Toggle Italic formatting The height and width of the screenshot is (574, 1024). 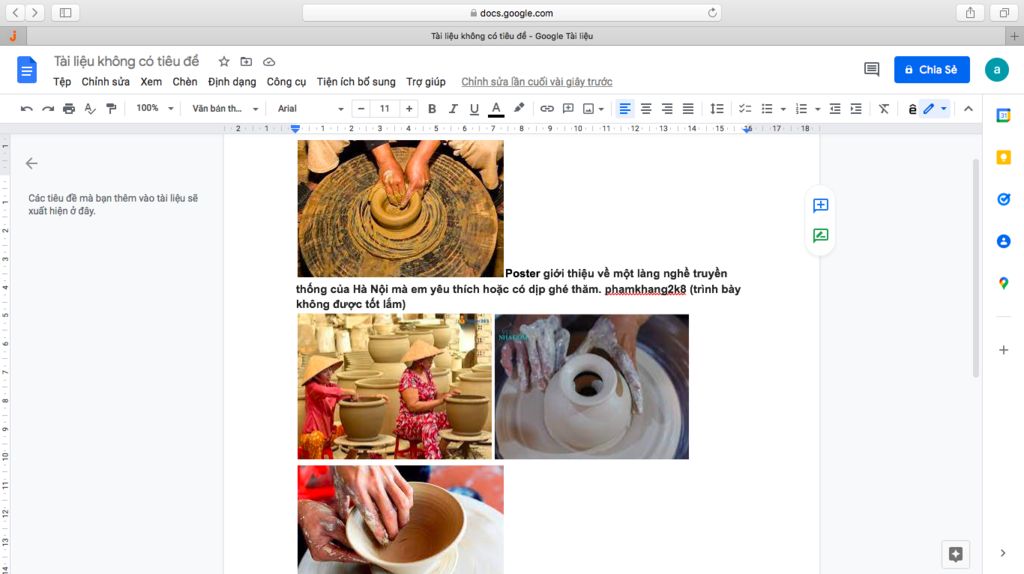[453, 109]
